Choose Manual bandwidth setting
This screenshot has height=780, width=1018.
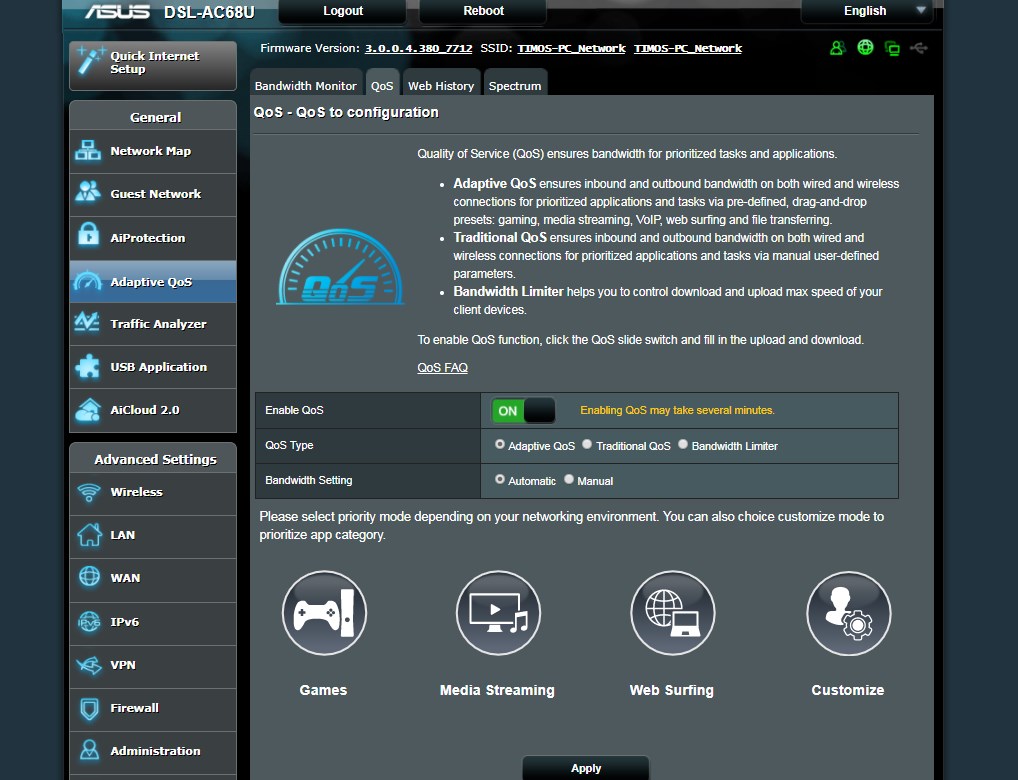click(x=569, y=479)
